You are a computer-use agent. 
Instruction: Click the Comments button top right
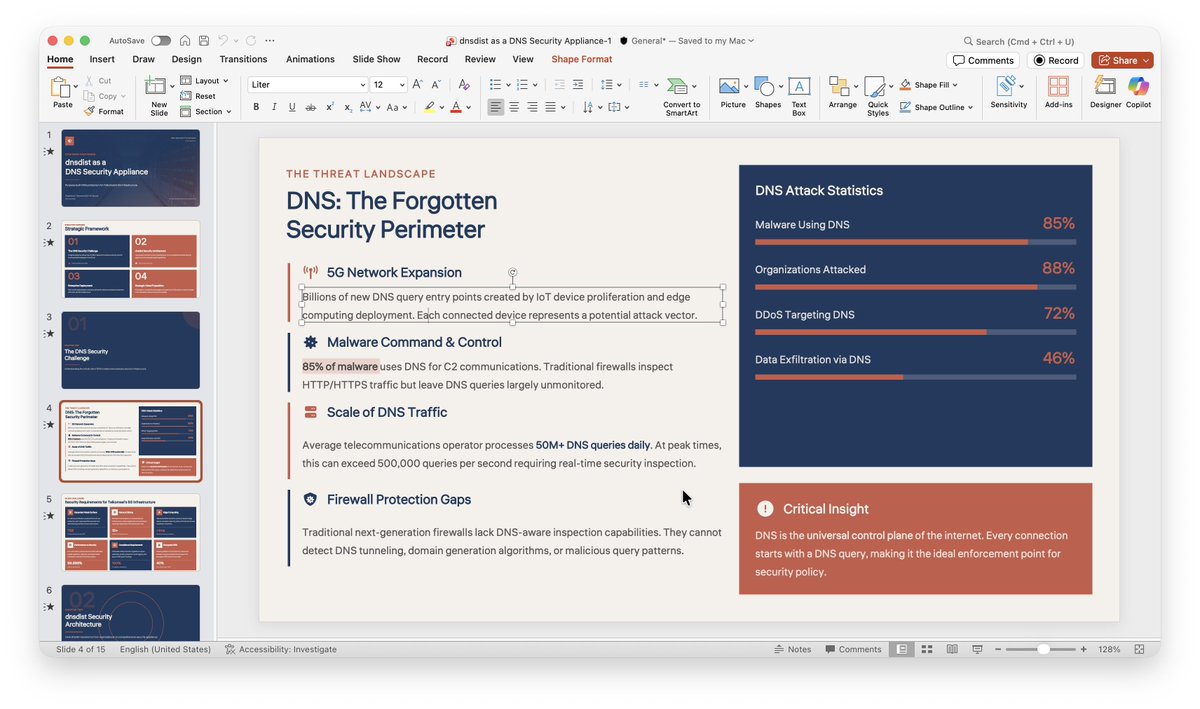(983, 60)
